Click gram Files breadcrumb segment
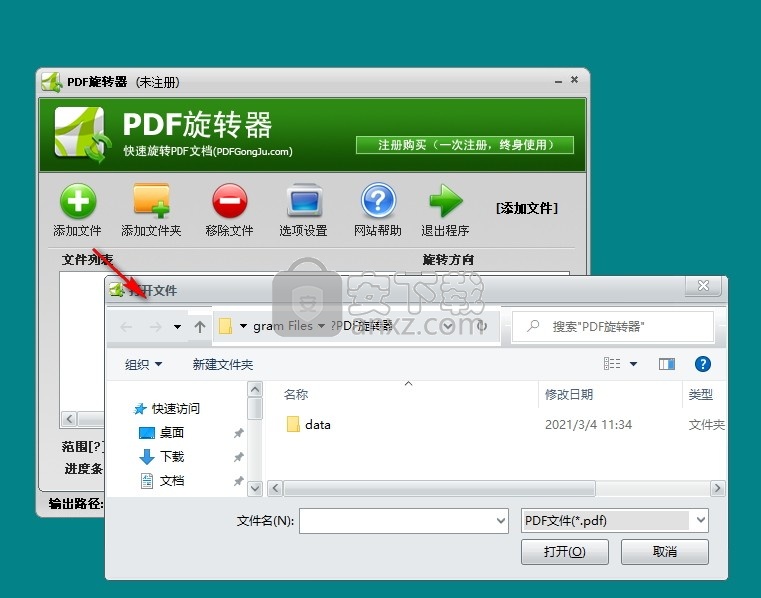Viewport: 761px width, 598px height. pyautogui.click(x=282, y=326)
